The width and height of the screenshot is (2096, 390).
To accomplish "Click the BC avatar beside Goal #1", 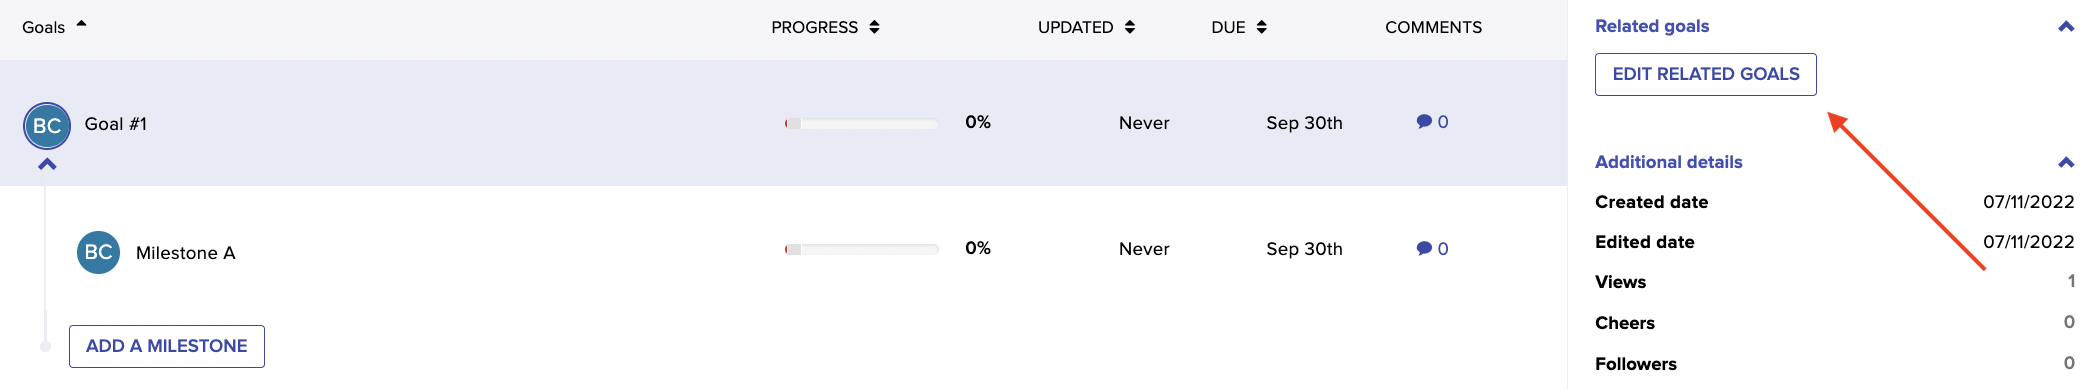I will (47, 126).
